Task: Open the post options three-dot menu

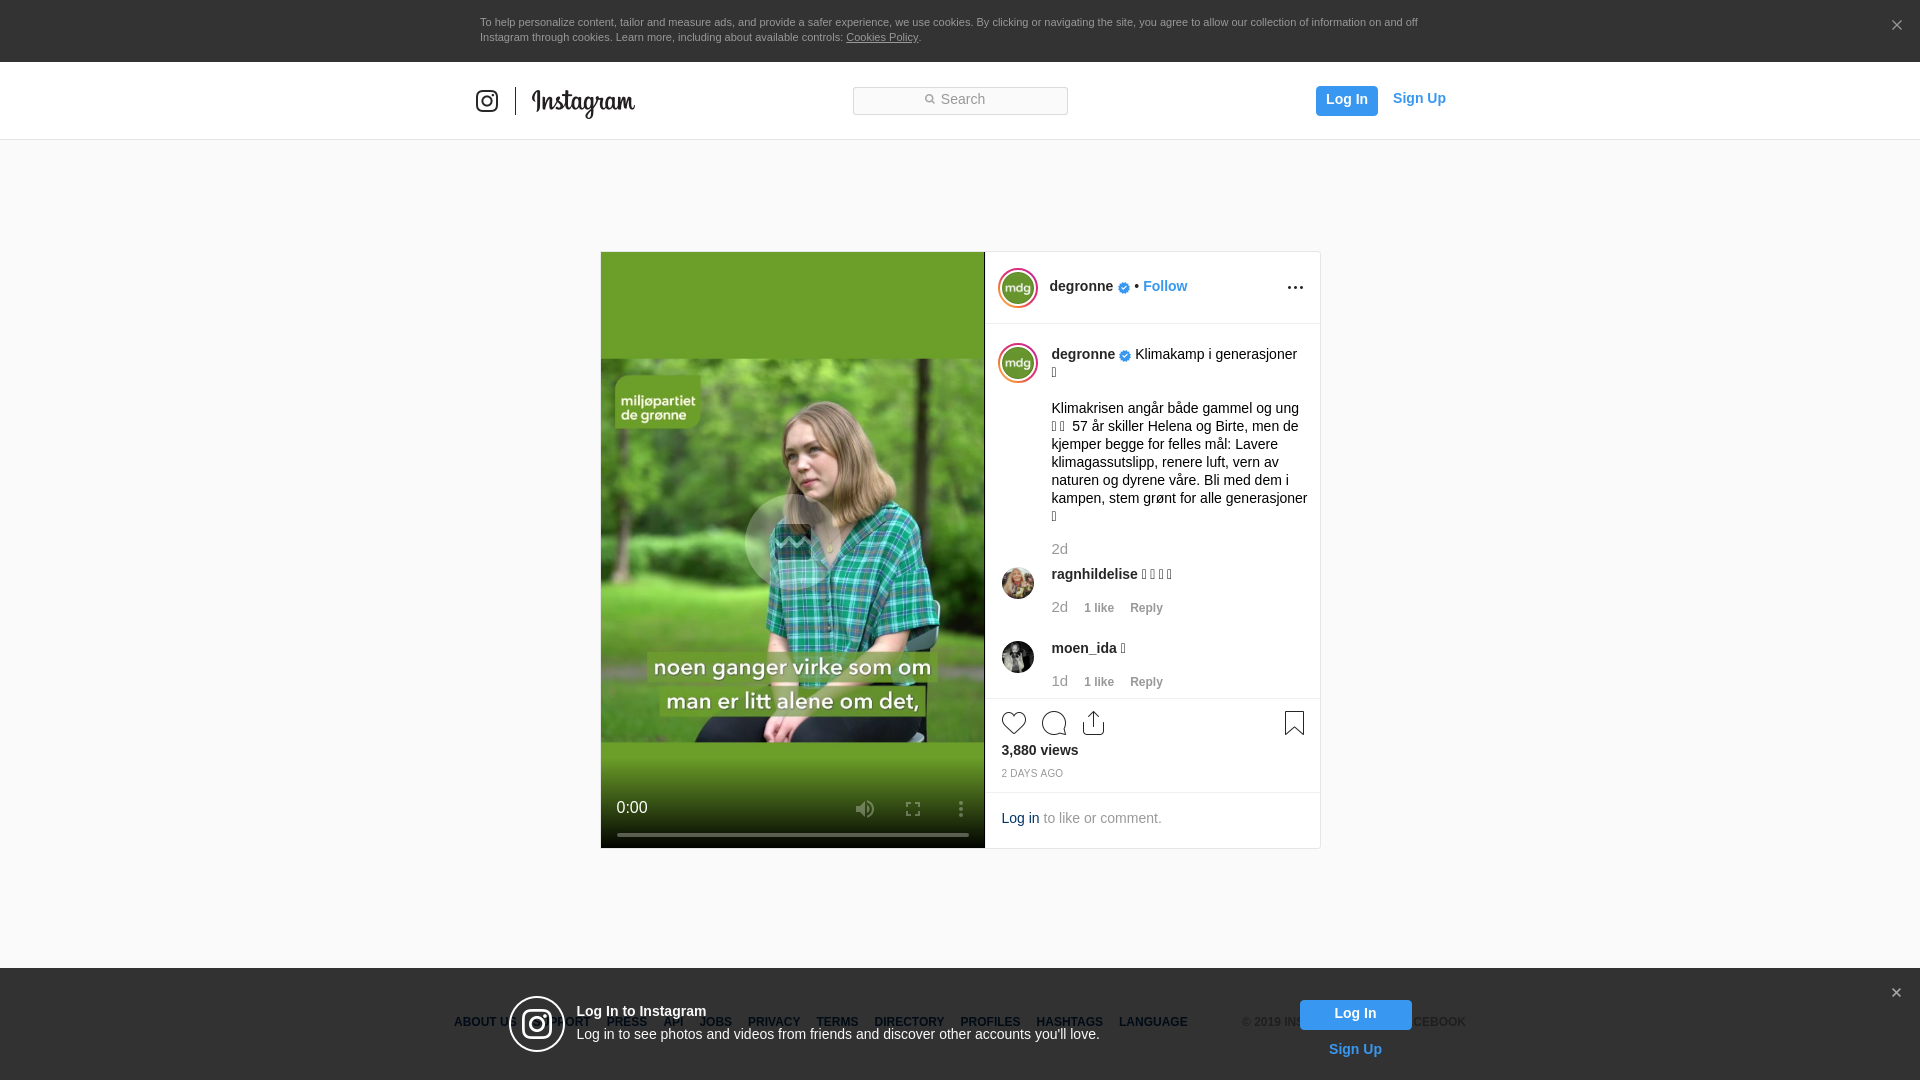Action: click(1295, 288)
